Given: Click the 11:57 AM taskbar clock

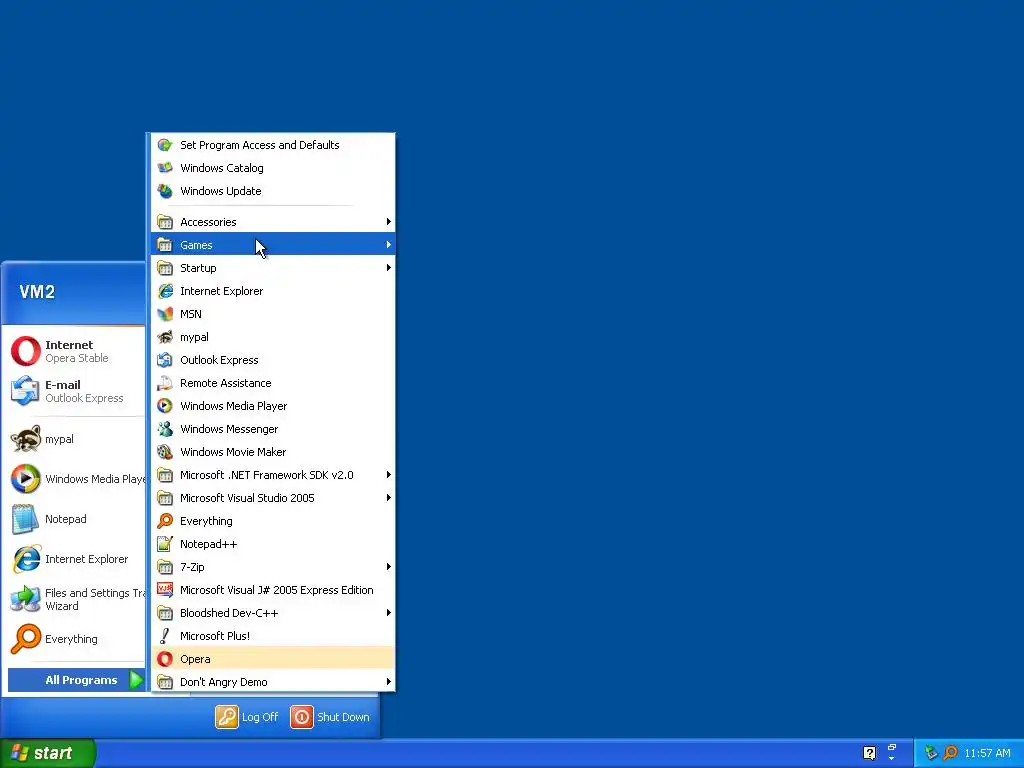Looking at the screenshot, I should coord(987,753).
